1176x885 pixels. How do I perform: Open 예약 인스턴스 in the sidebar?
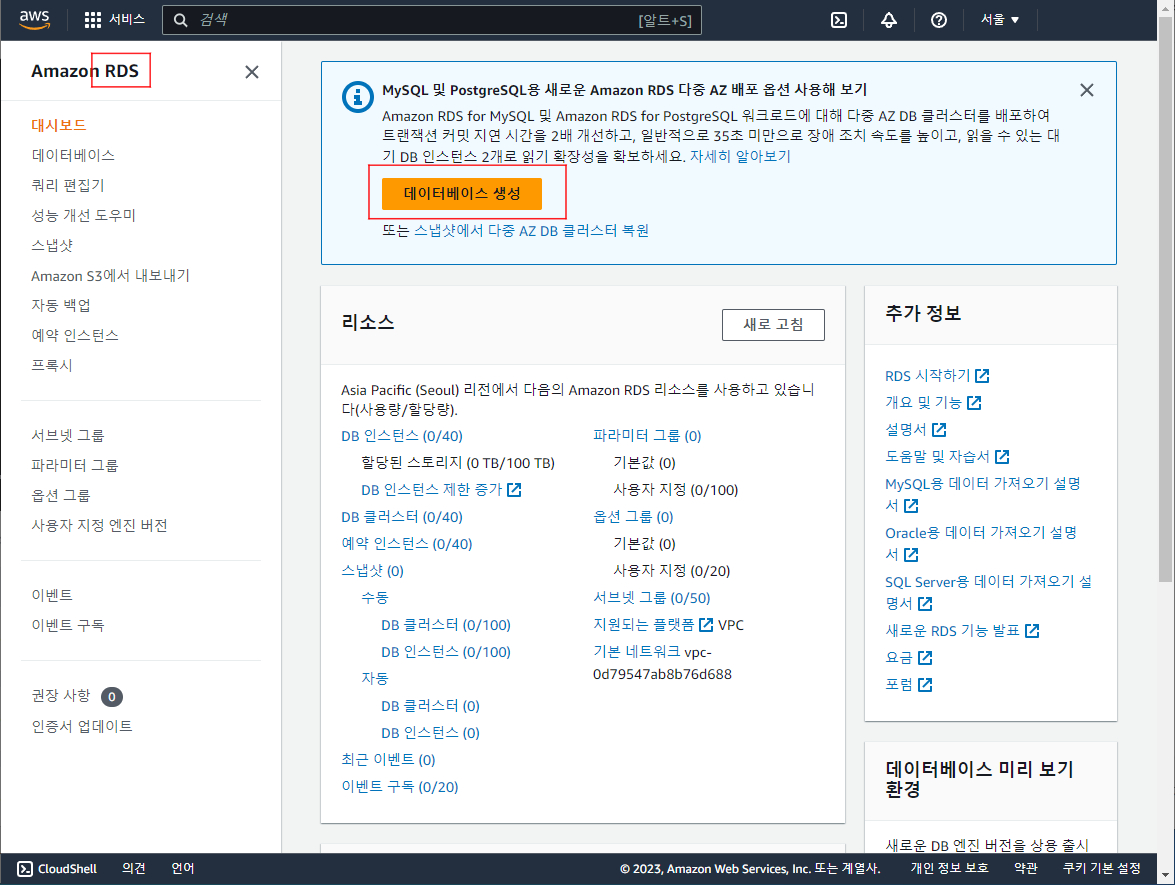click(x=75, y=335)
